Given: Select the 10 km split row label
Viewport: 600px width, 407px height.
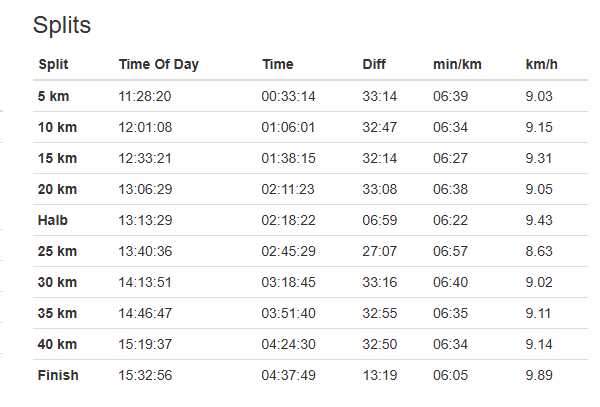Looking at the screenshot, I should [x=57, y=127].
